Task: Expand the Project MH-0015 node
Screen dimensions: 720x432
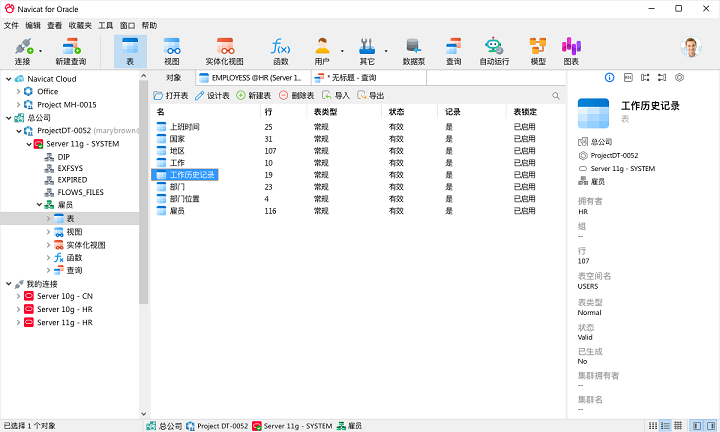Action: (18, 105)
